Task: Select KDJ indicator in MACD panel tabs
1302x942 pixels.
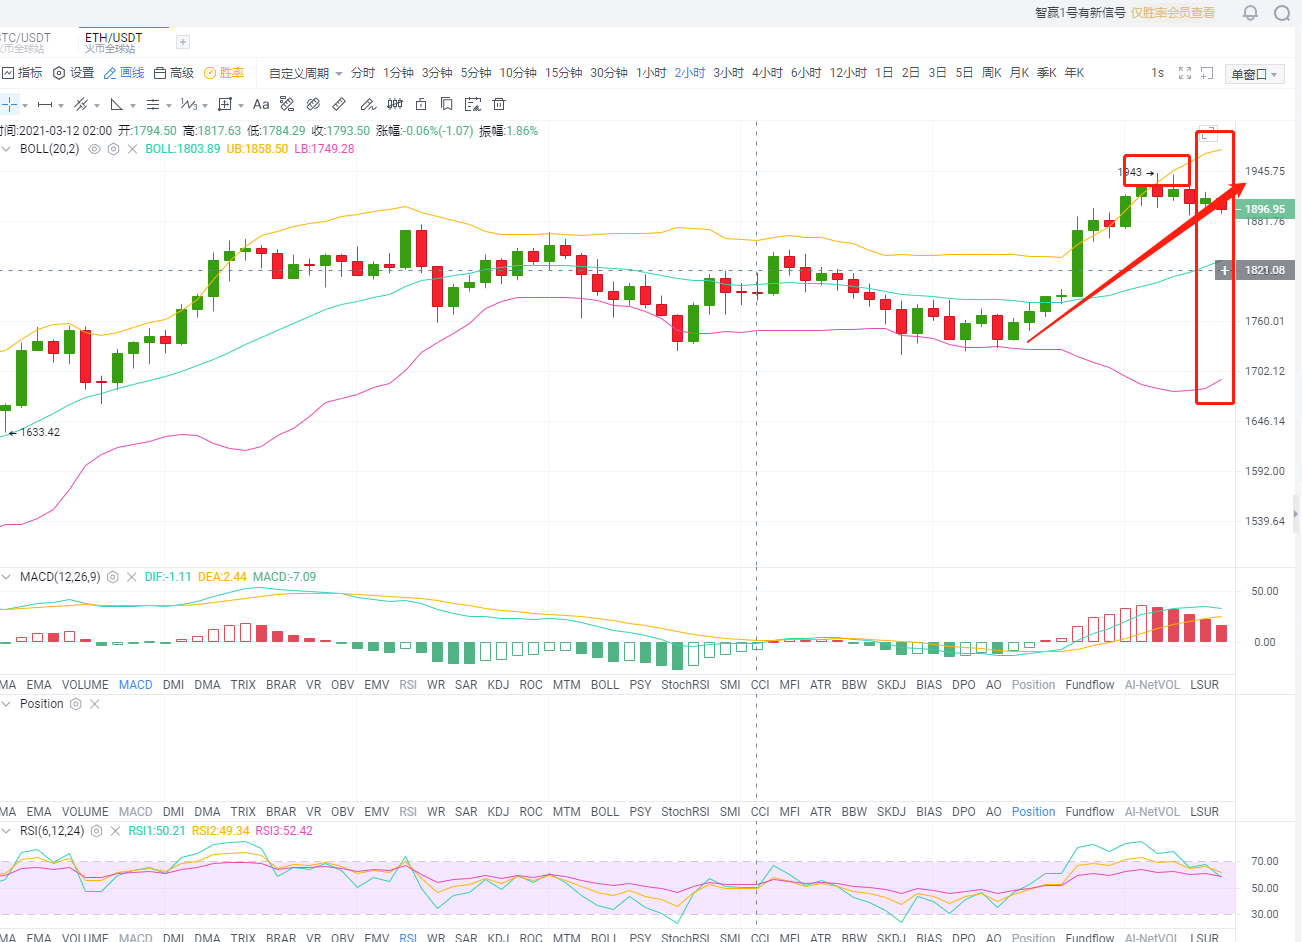Action: (x=498, y=685)
